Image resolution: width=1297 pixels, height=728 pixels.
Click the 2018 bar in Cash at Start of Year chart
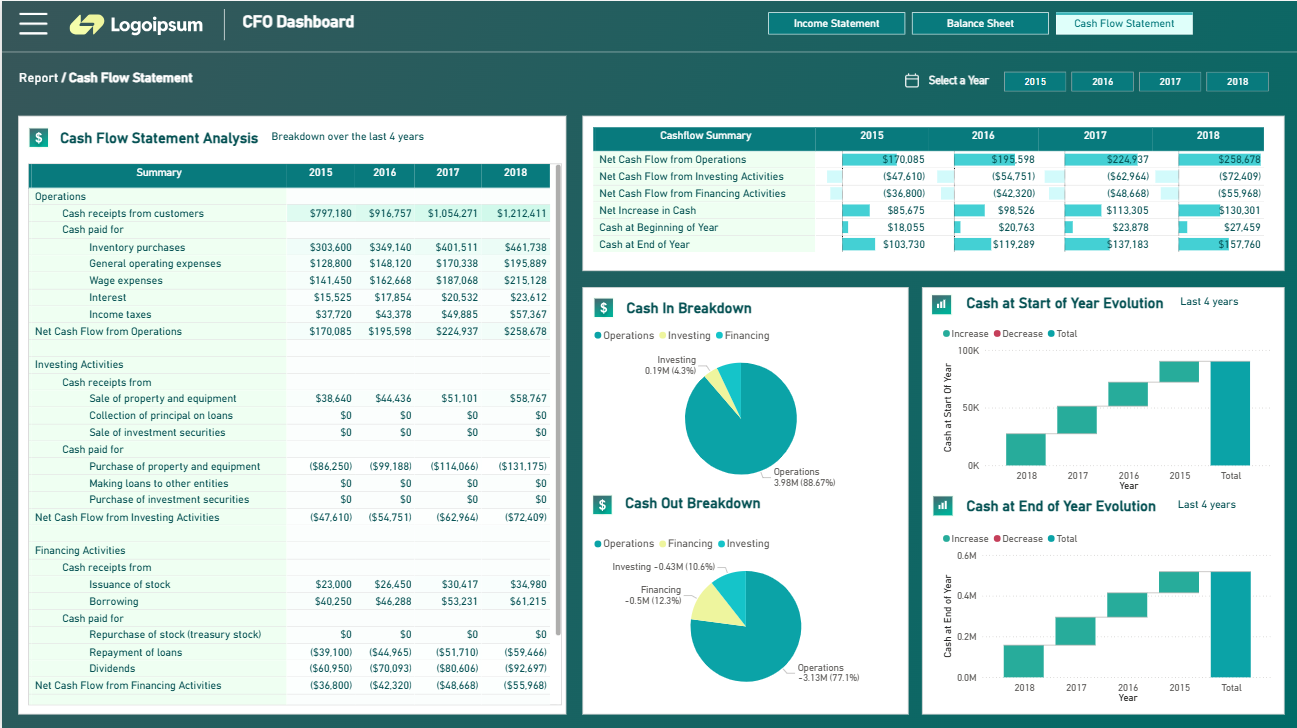click(1026, 449)
